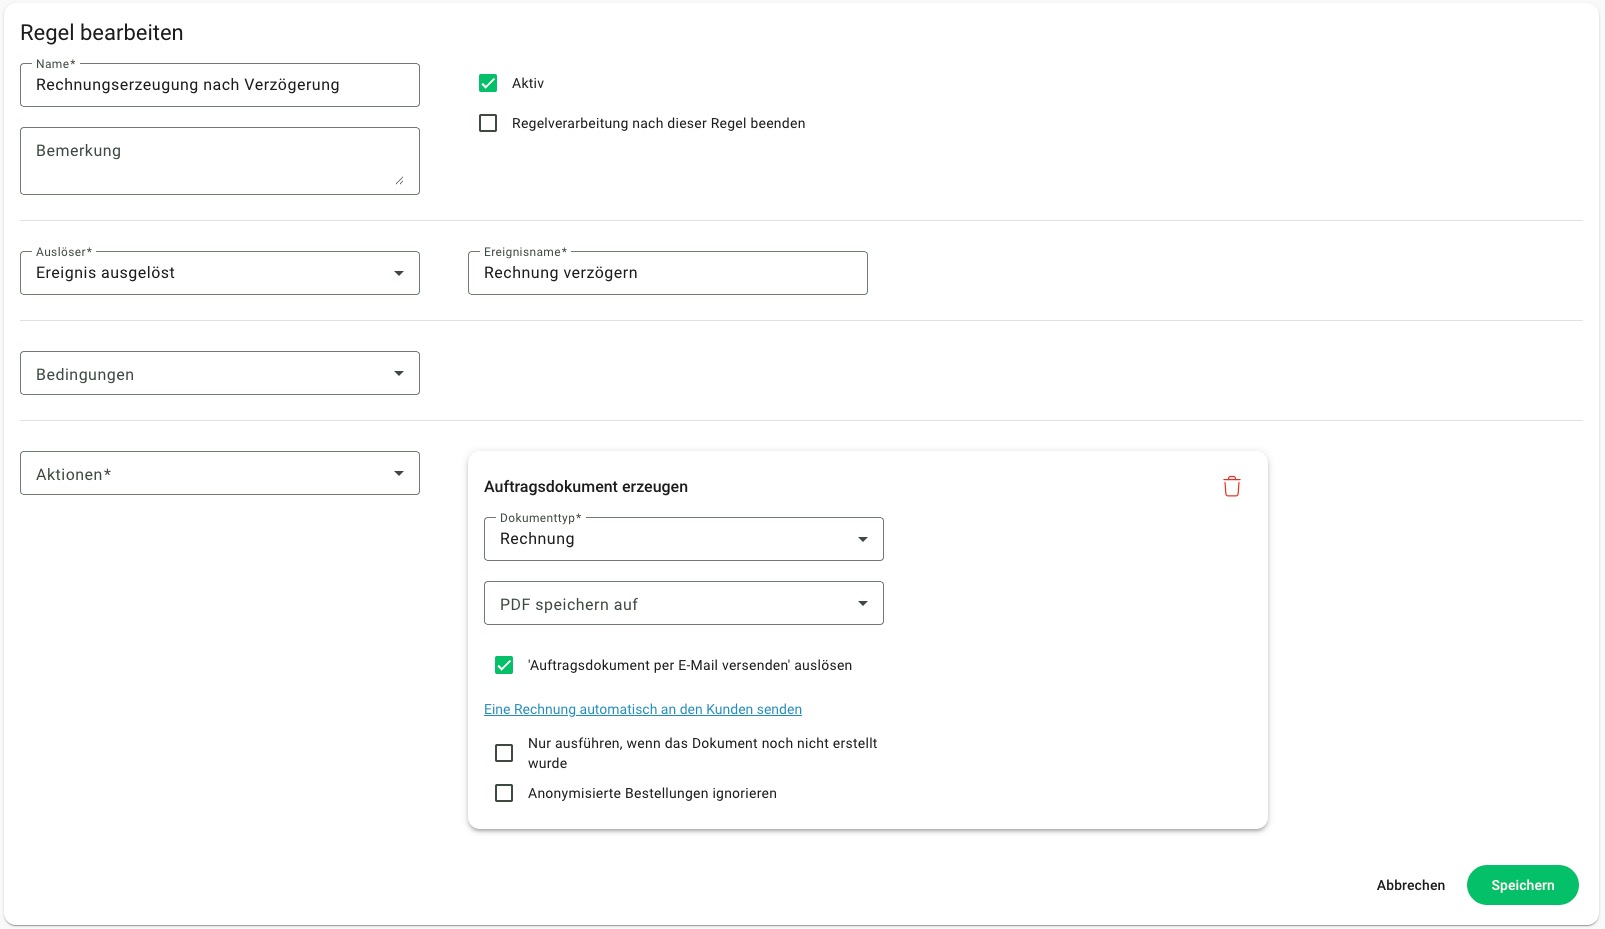Click the Bemerkung textarea resize handle

pyautogui.click(x=399, y=180)
